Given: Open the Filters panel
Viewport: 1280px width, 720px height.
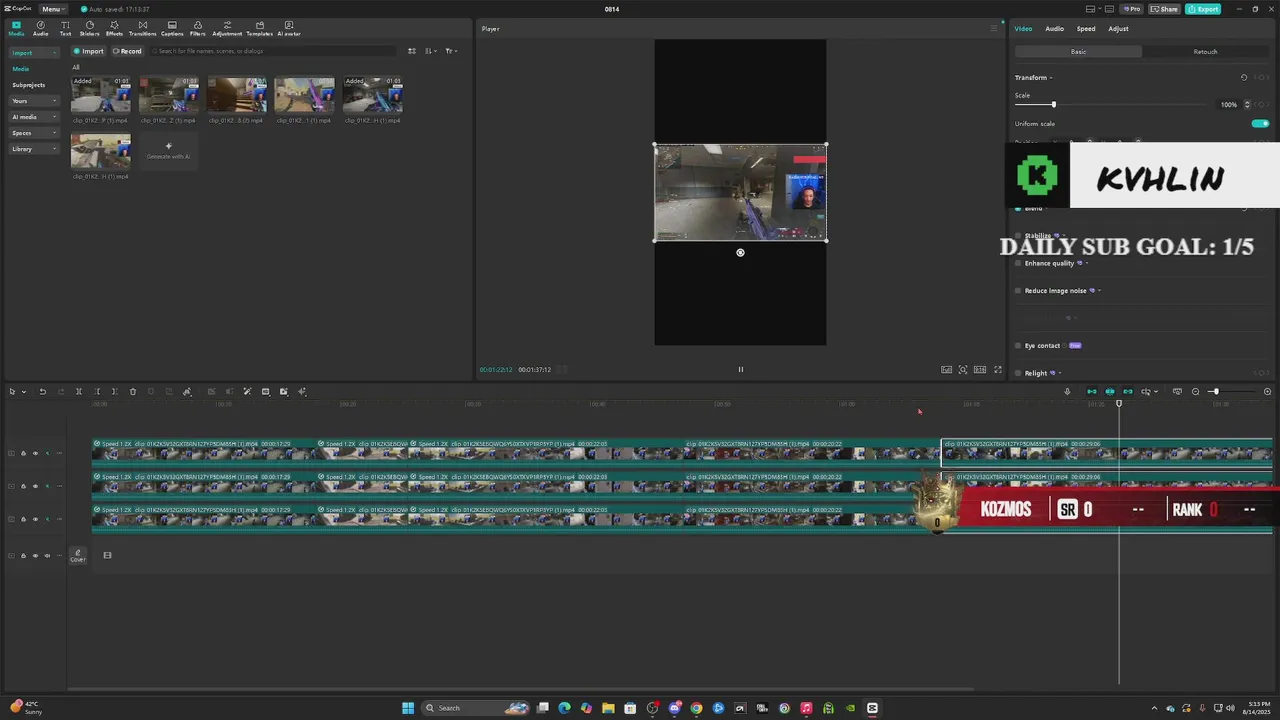Looking at the screenshot, I should [197, 28].
